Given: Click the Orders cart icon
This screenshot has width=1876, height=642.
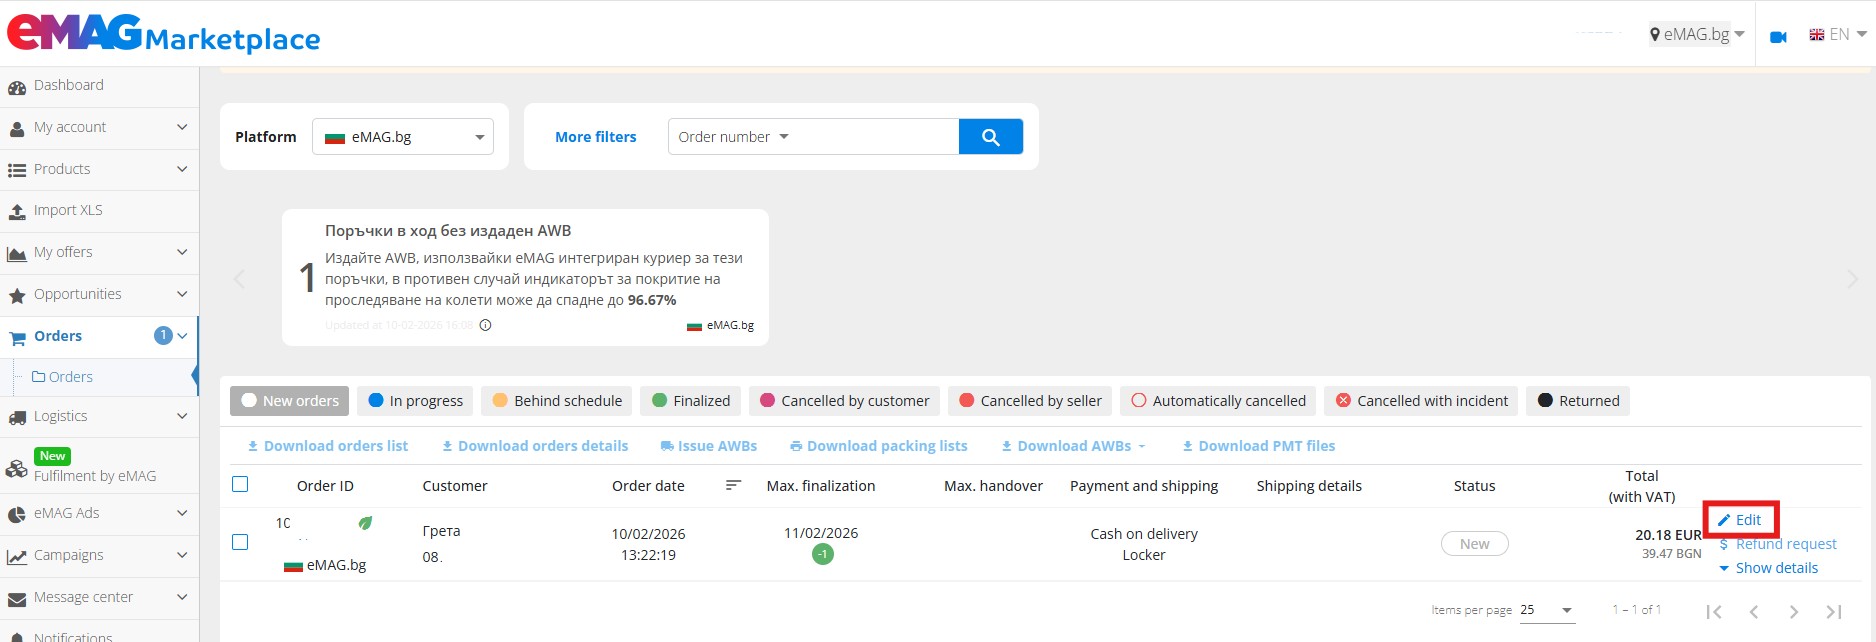Looking at the screenshot, I should pyautogui.click(x=17, y=338).
